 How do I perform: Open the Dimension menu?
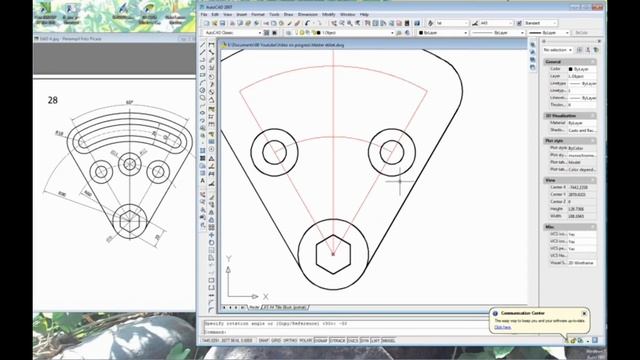tap(308, 14)
